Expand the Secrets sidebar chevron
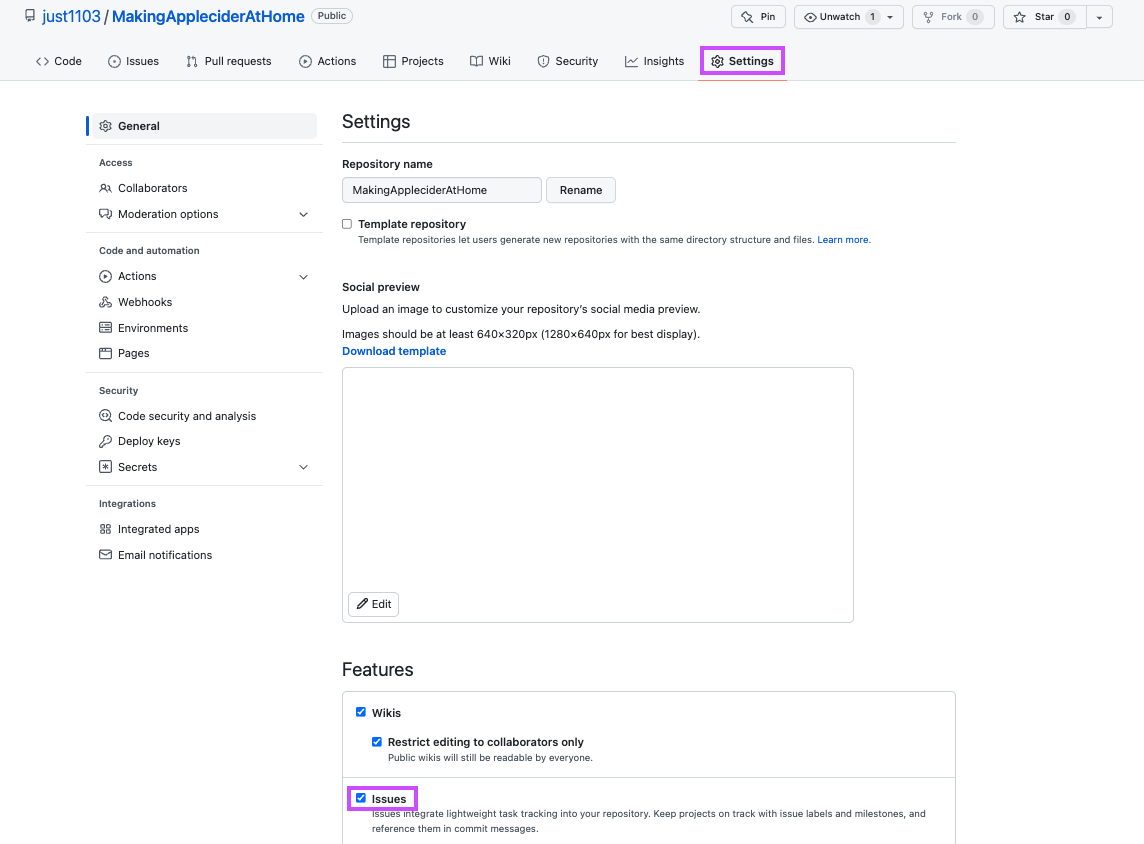 (304, 467)
